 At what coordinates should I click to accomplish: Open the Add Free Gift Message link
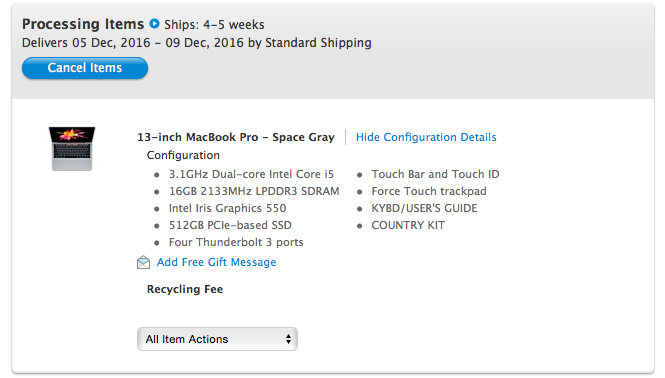click(216, 262)
